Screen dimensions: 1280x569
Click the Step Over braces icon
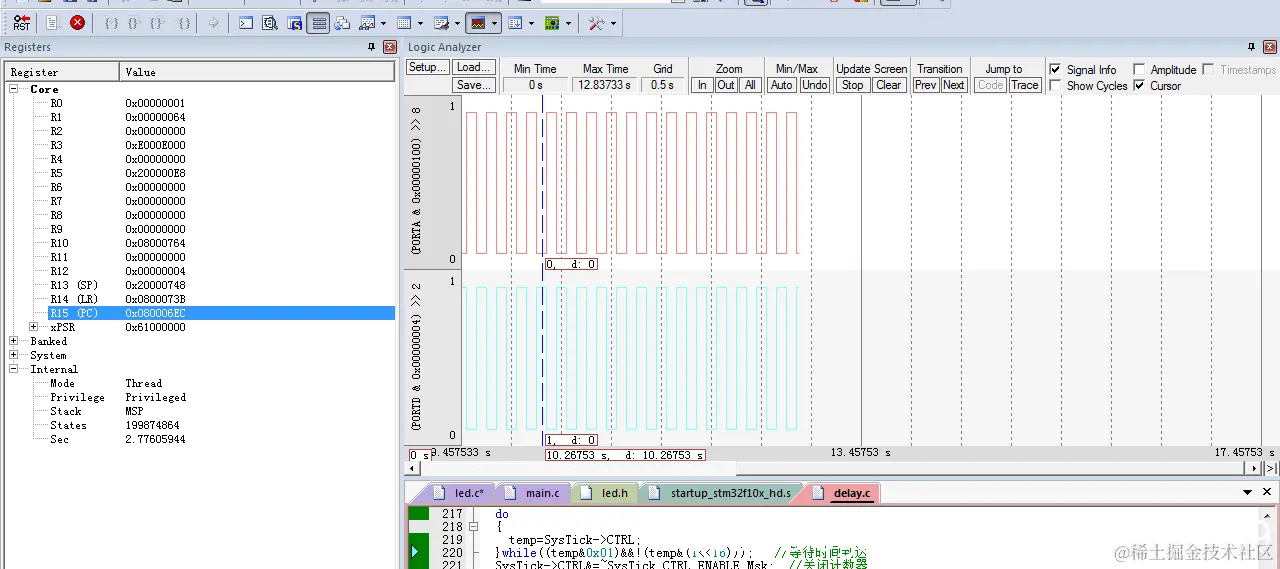(x=135, y=23)
